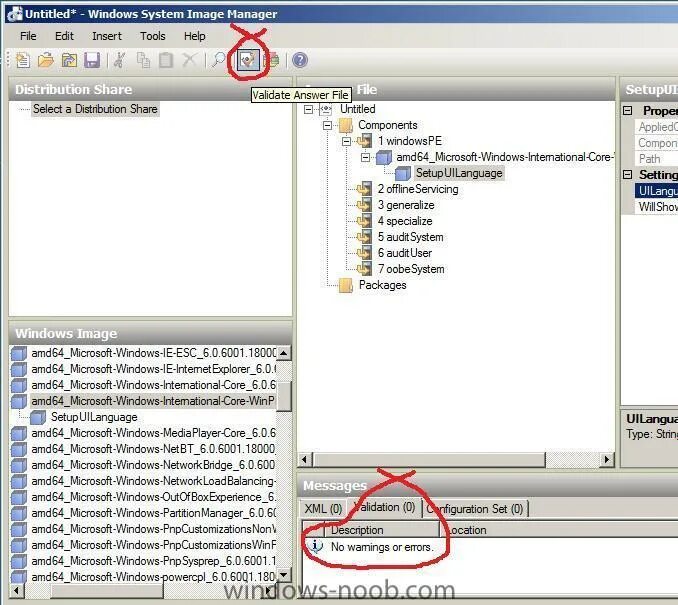Screen dimensions: 678x605
Task: Click the Paste clipboard toolbar icon
Action: (166, 60)
